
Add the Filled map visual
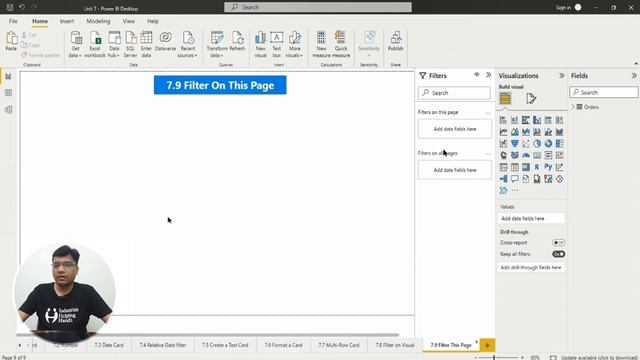coord(515,156)
